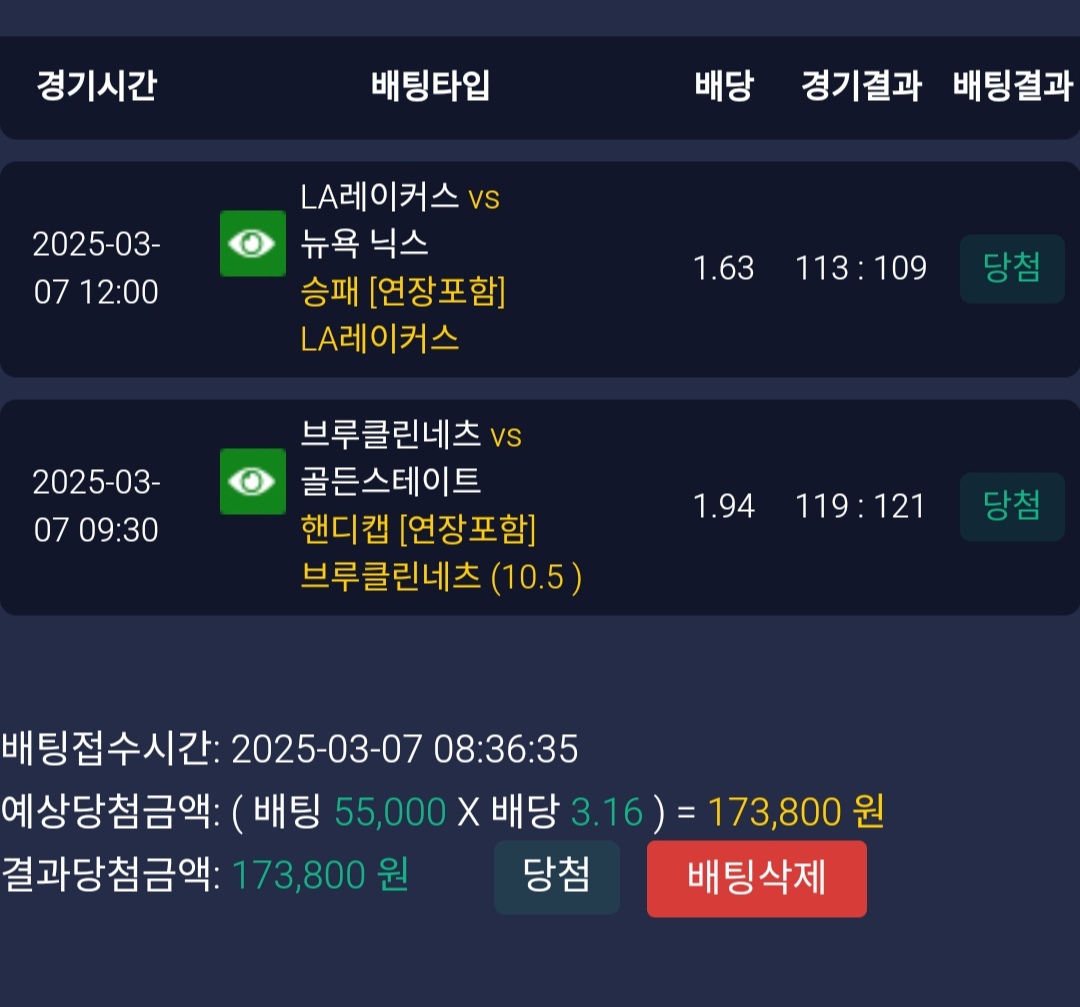The width and height of the screenshot is (1080, 1007).
Task: Click the 핸디캡 [연장포함] bet type label
Action: 418,529
